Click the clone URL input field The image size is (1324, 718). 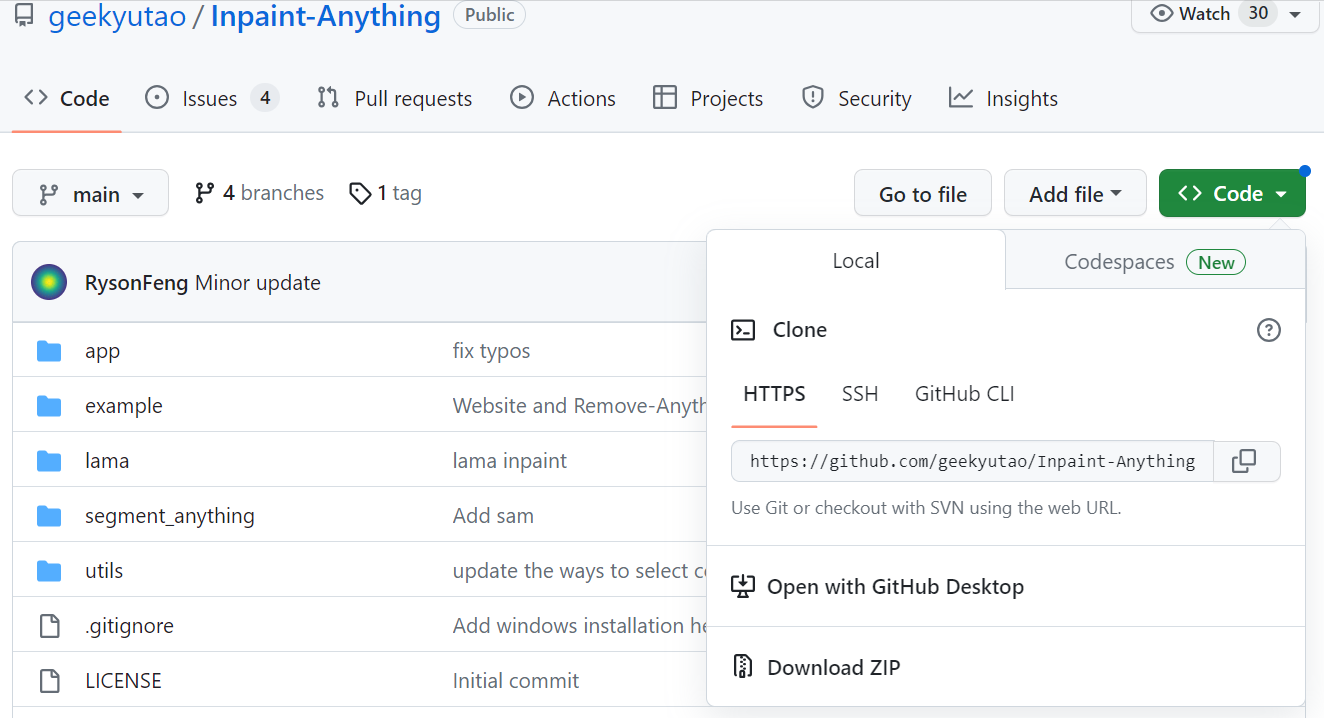(972, 461)
